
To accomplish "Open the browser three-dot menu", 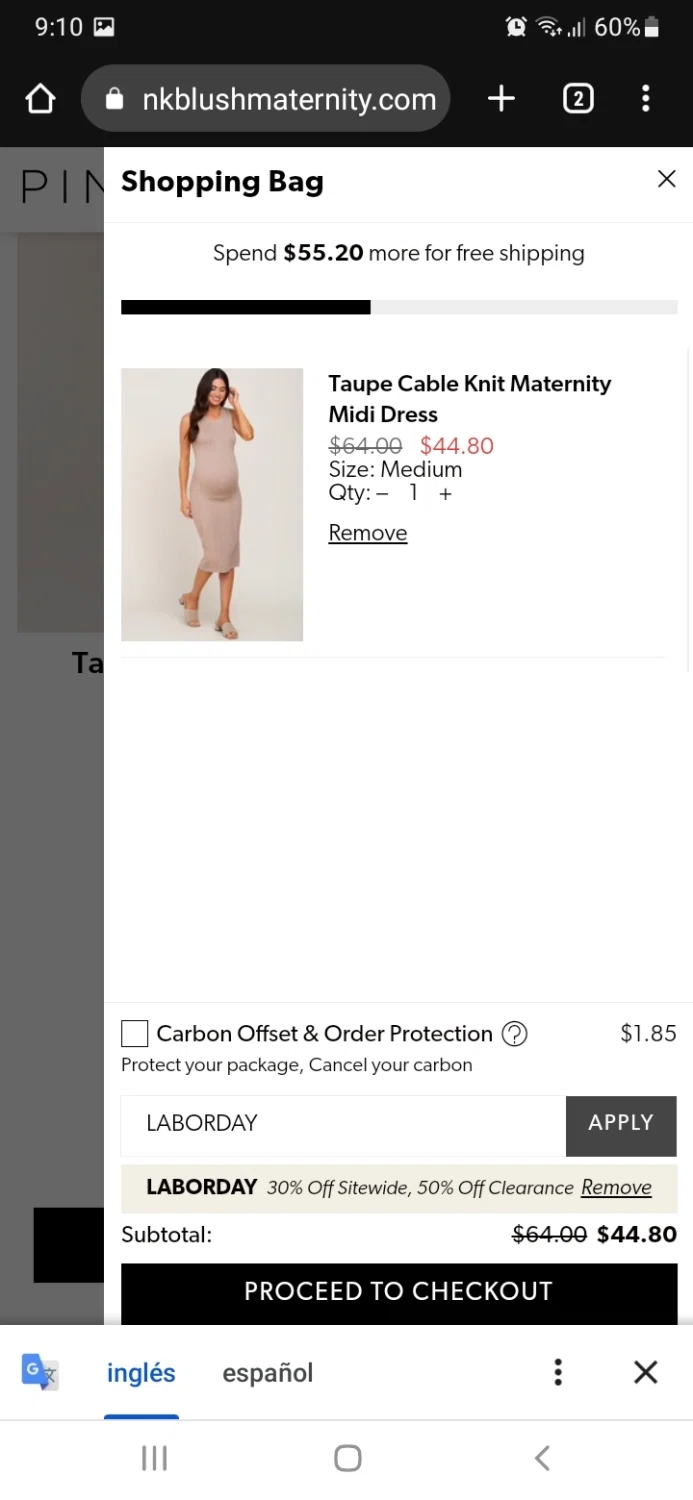I will 646,99.
